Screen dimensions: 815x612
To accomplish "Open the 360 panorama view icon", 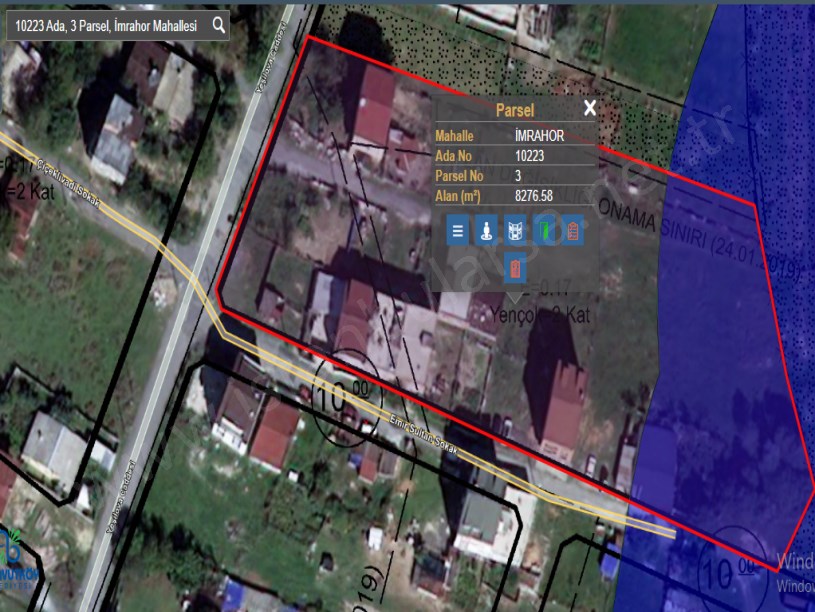I will pyautogui.click(x=515, y=231).
